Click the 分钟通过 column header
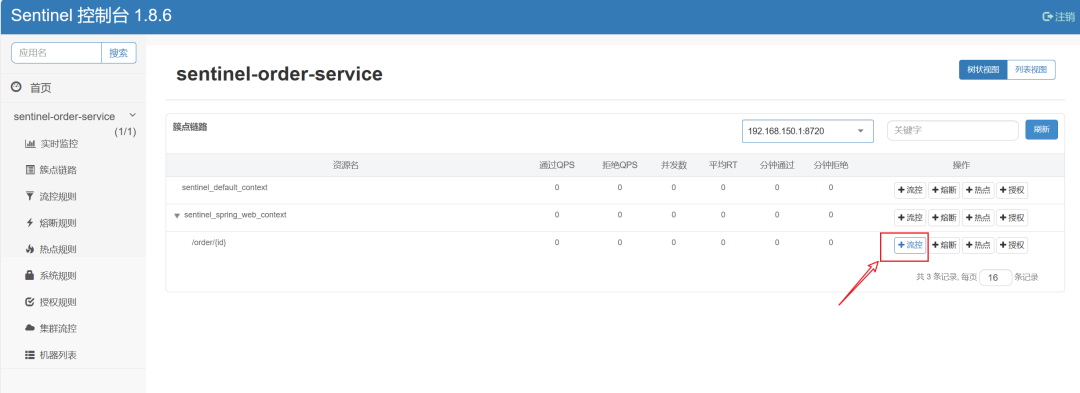The width and height of the screenshot is (1080, 393). (777, 165)
